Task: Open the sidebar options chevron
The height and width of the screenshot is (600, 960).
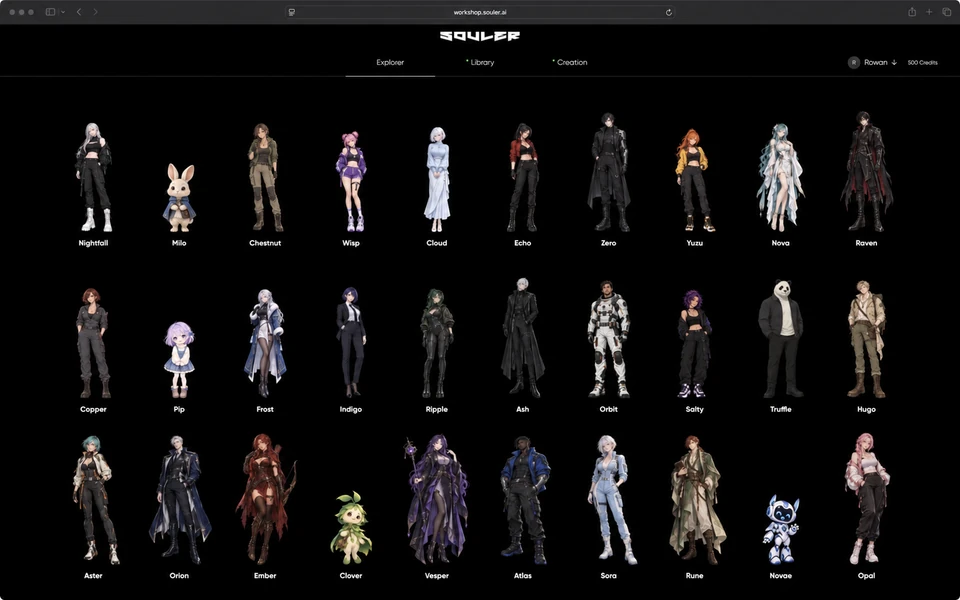Action: click(63, 12)
